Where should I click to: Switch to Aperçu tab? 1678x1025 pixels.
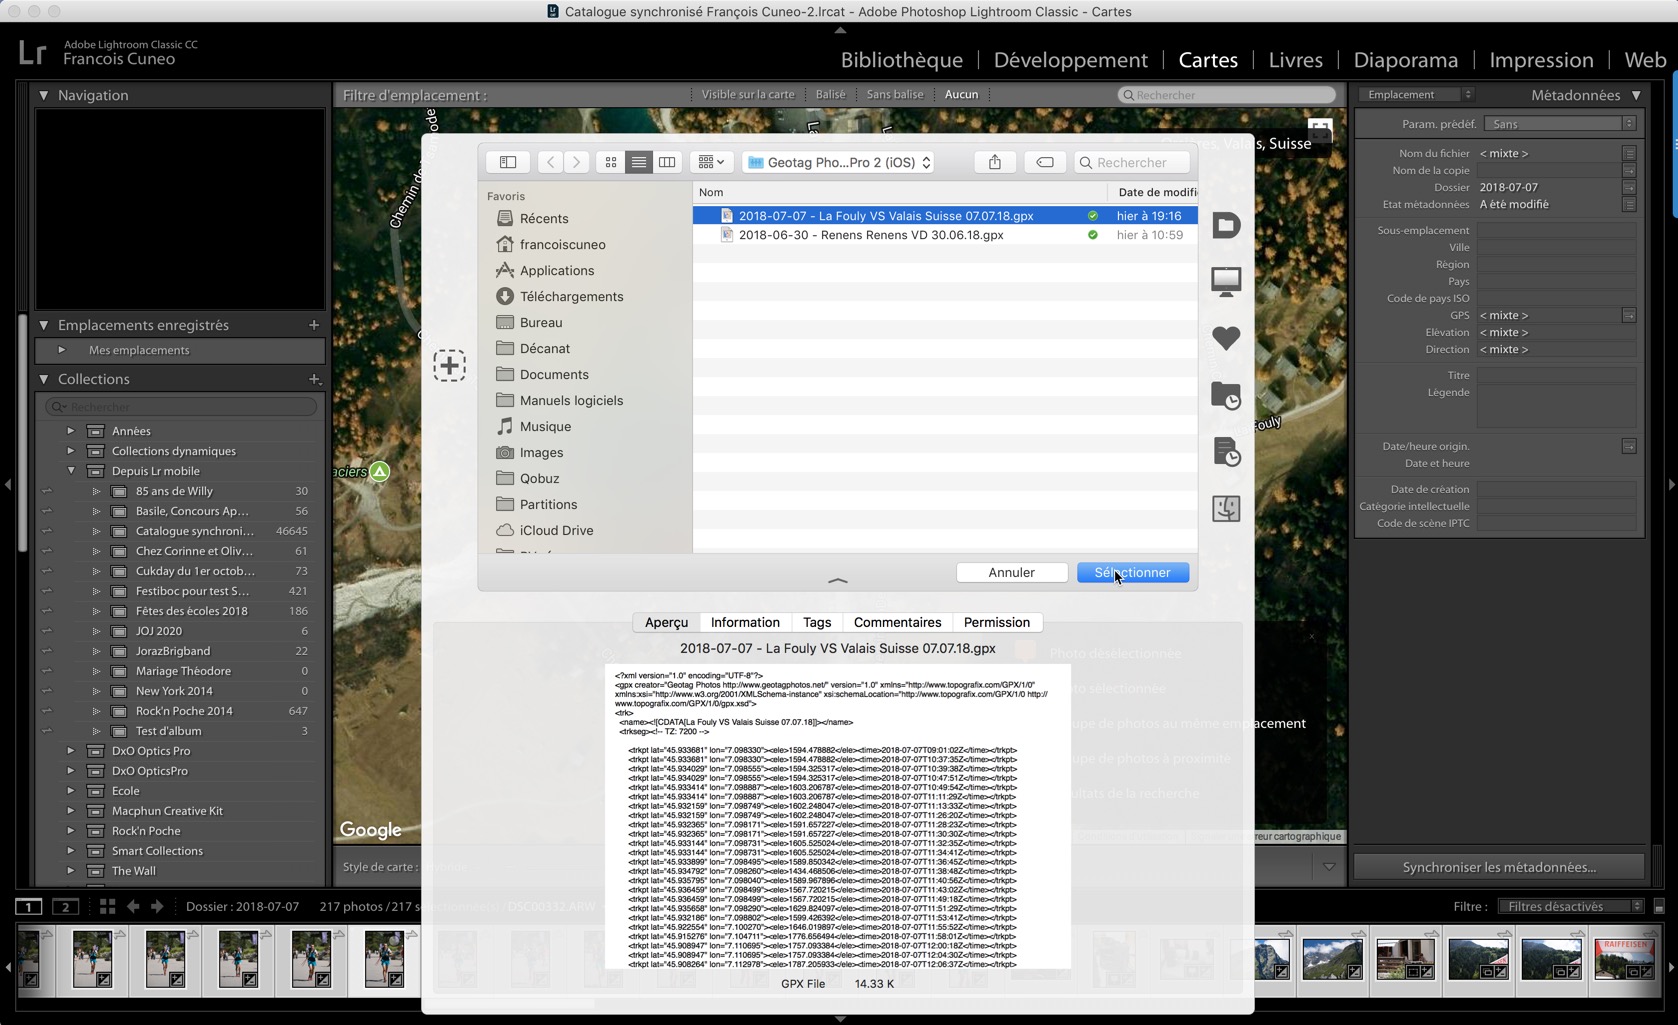(666, 622)
